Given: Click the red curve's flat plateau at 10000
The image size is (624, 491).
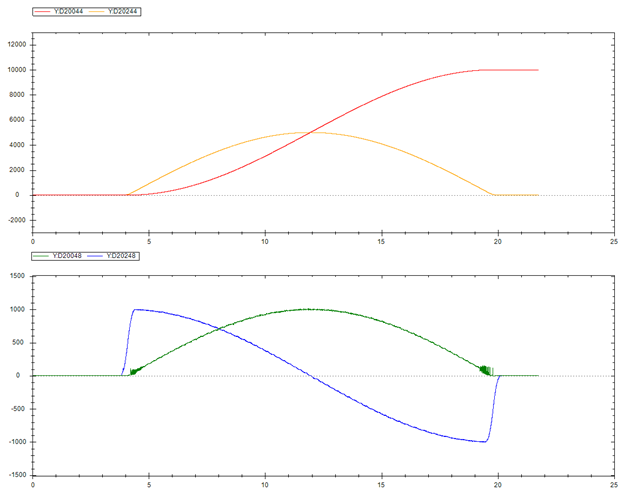Looking at the screenshot, I should [510, 70].
